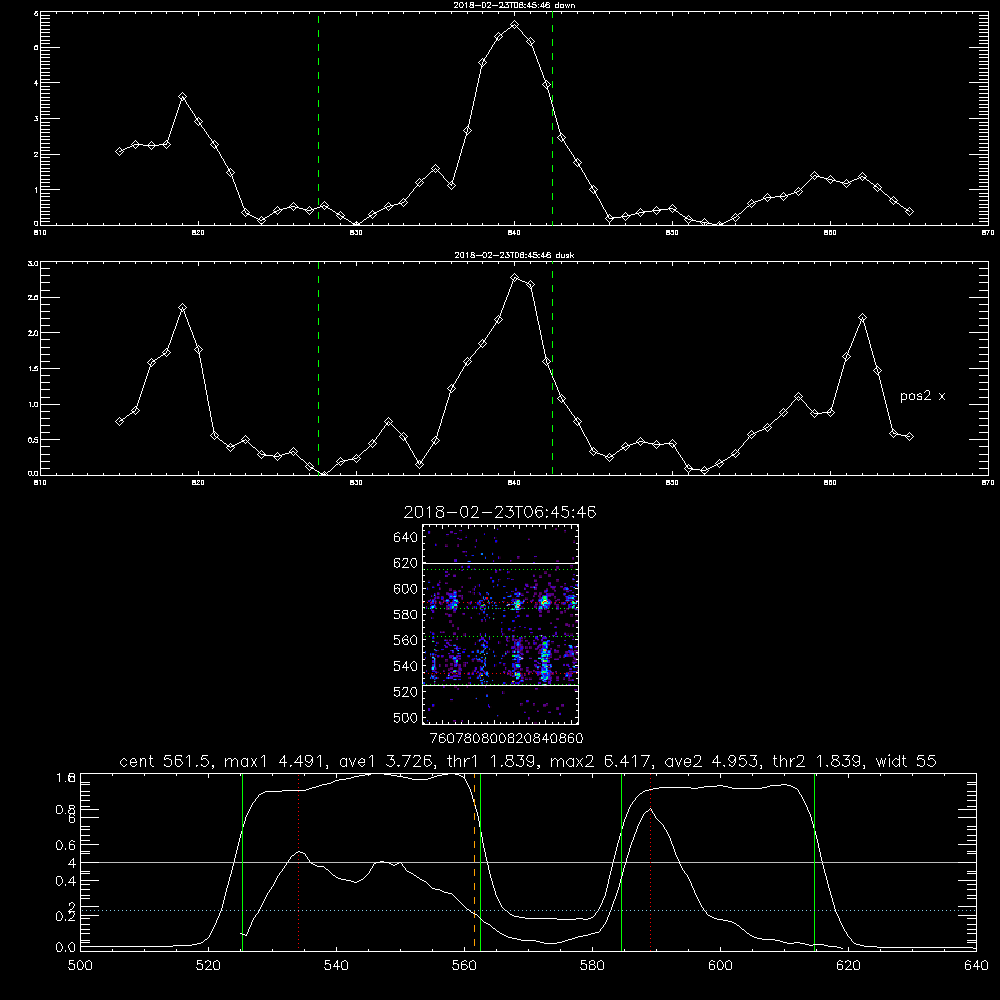Click the 'max2 6.417' value in the stats line
The width and height of the screenshot is (1000, 1000).
point(599,761)
